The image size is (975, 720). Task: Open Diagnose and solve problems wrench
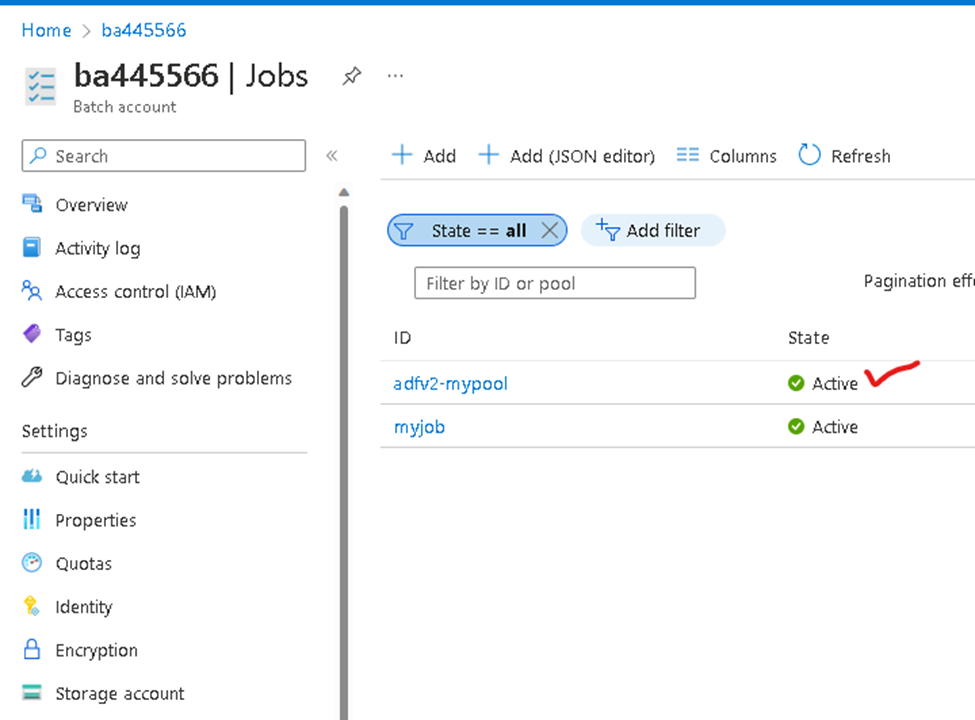(32, 377)
